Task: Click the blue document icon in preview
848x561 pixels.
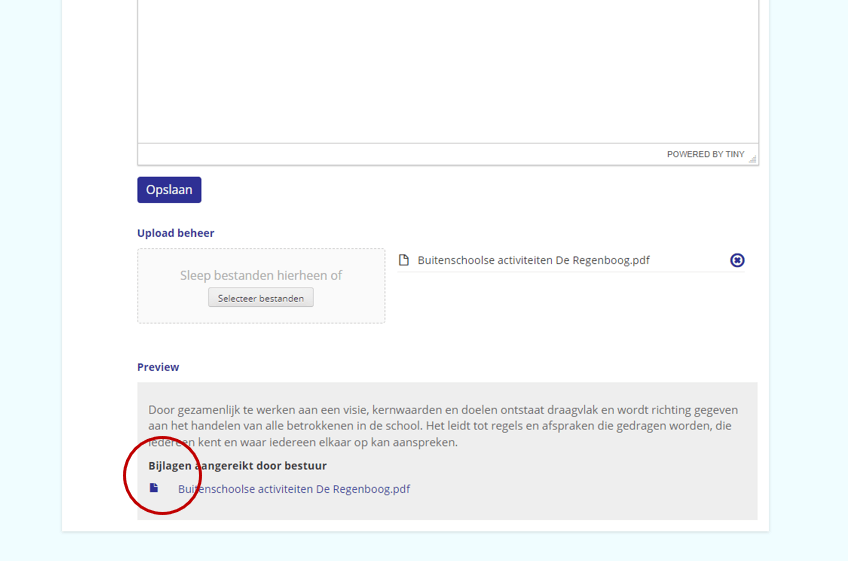Action: tap(154, 488)
